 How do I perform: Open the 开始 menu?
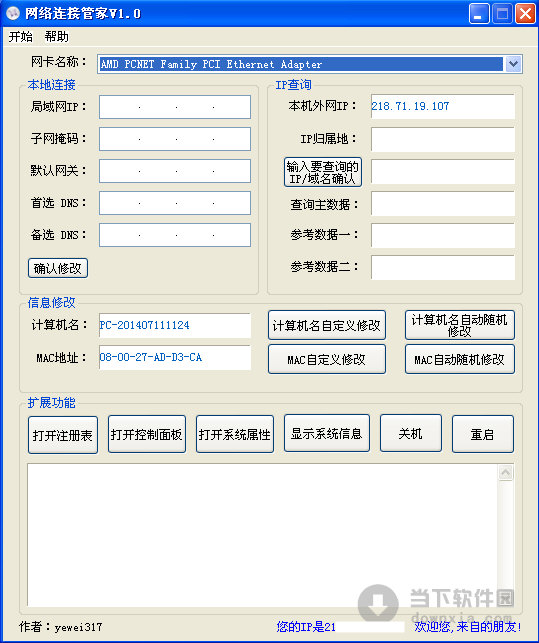click(21, 37)
